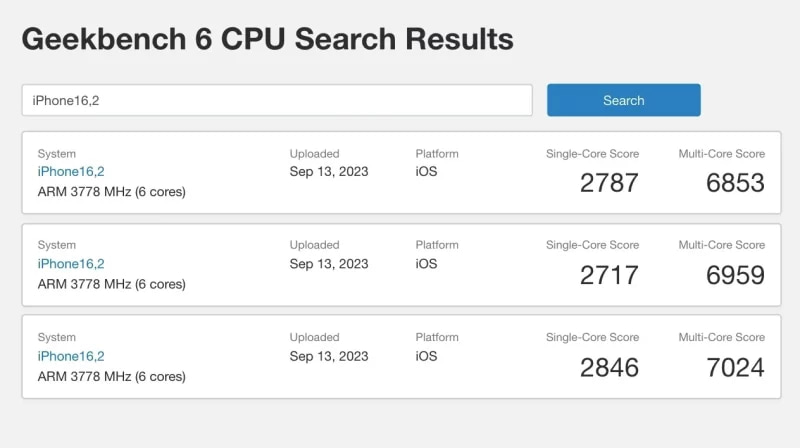This screenshot has height=448, width=800.
Task: Click the single-core score 2787
Action: (609, 183)
